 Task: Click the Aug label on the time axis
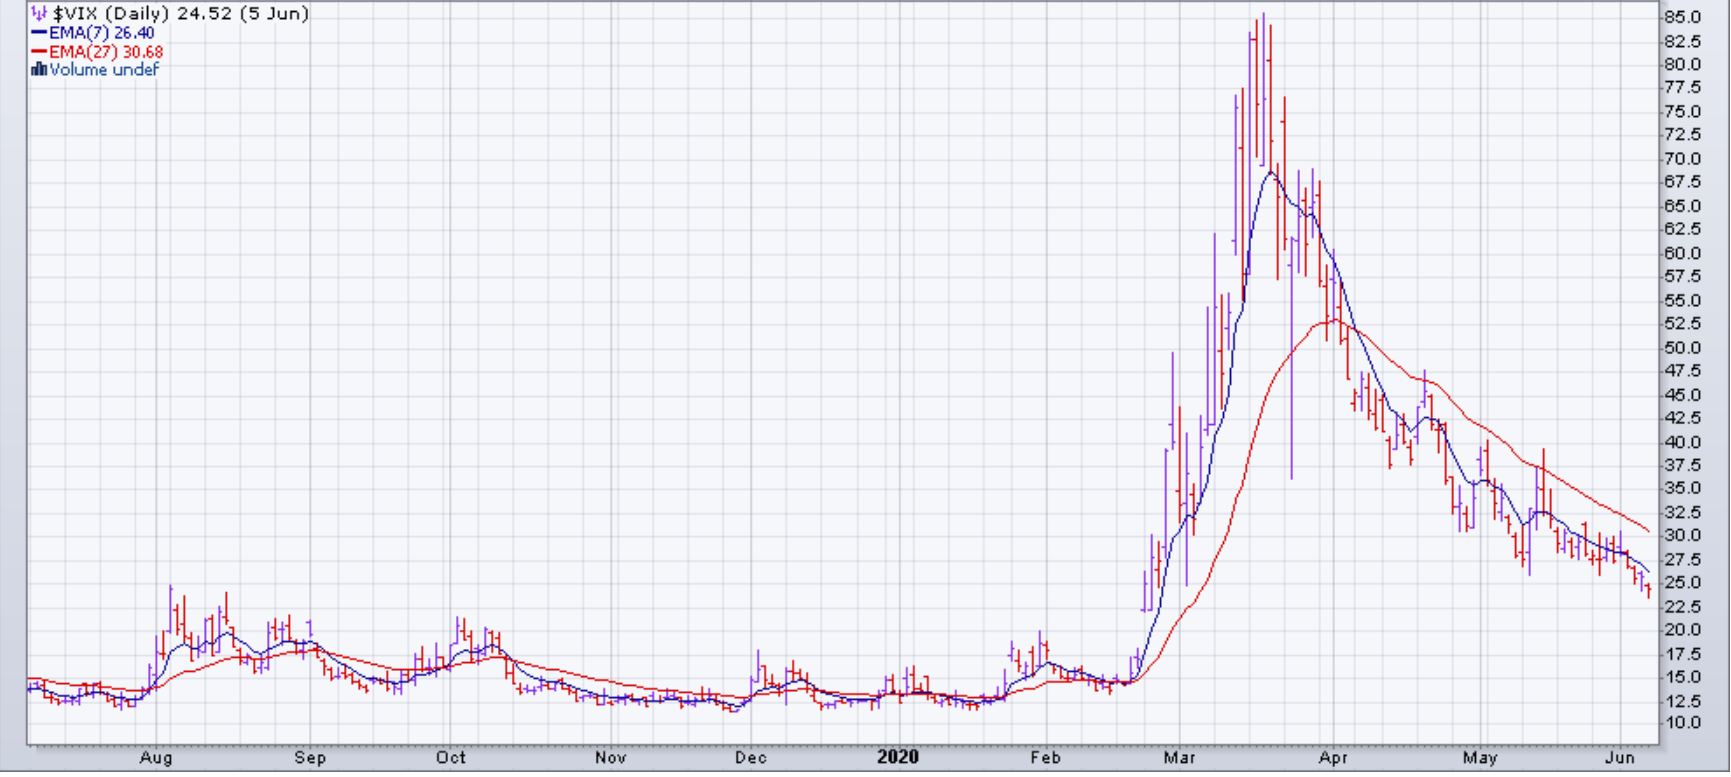(x=156, y=758)
